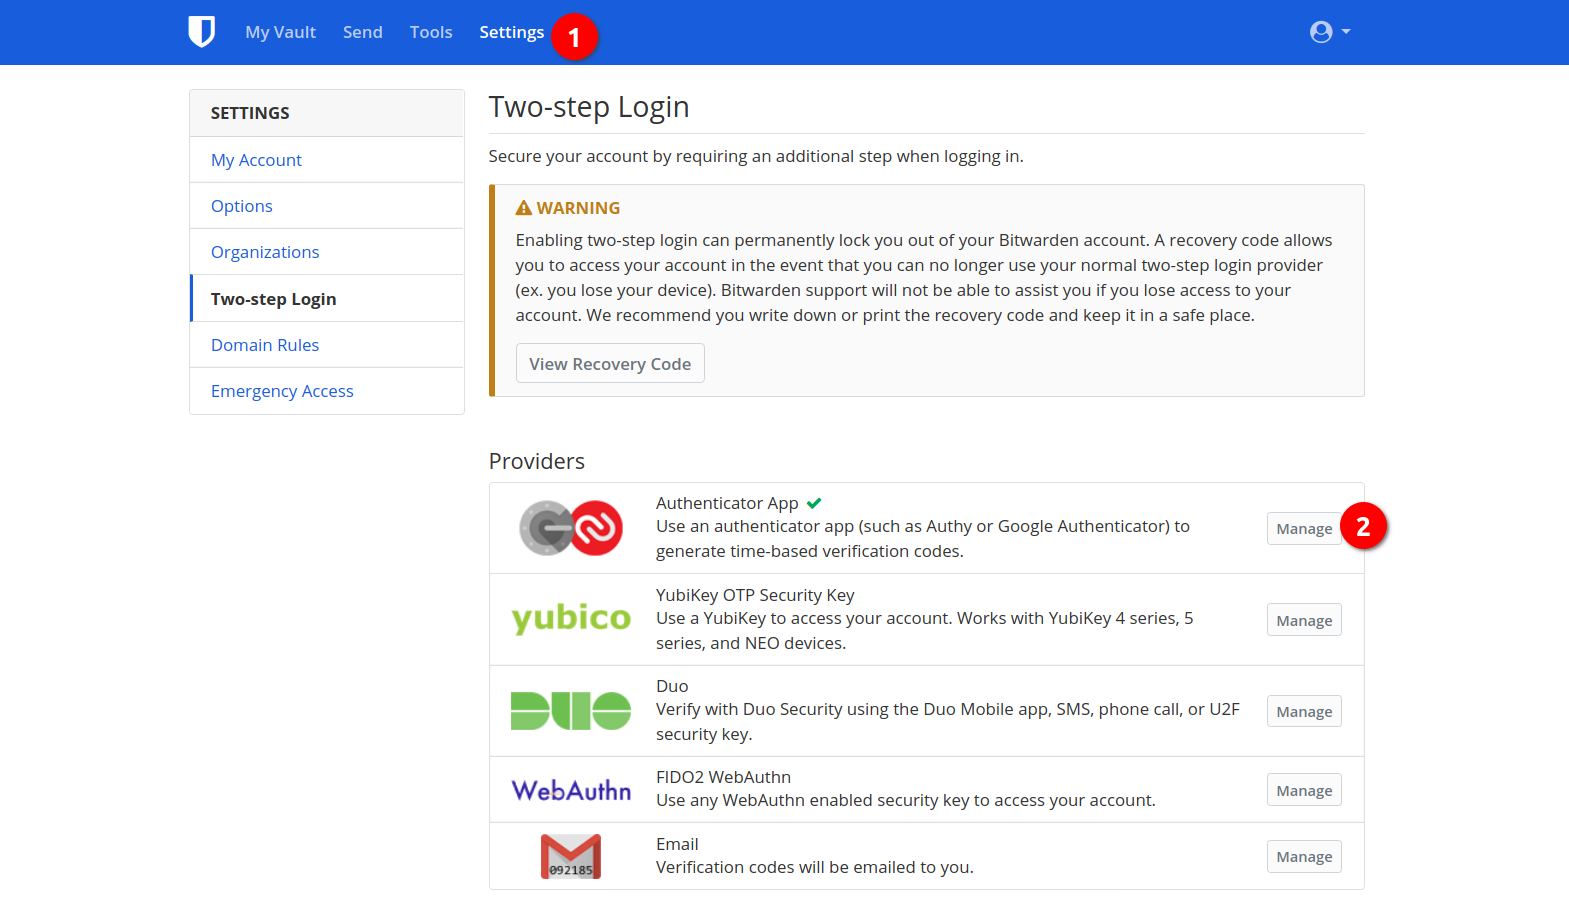Image resolution: width=1569 pixels, height=907 pixels.
Task: Open My Vault tab
Action: point(280,32)
